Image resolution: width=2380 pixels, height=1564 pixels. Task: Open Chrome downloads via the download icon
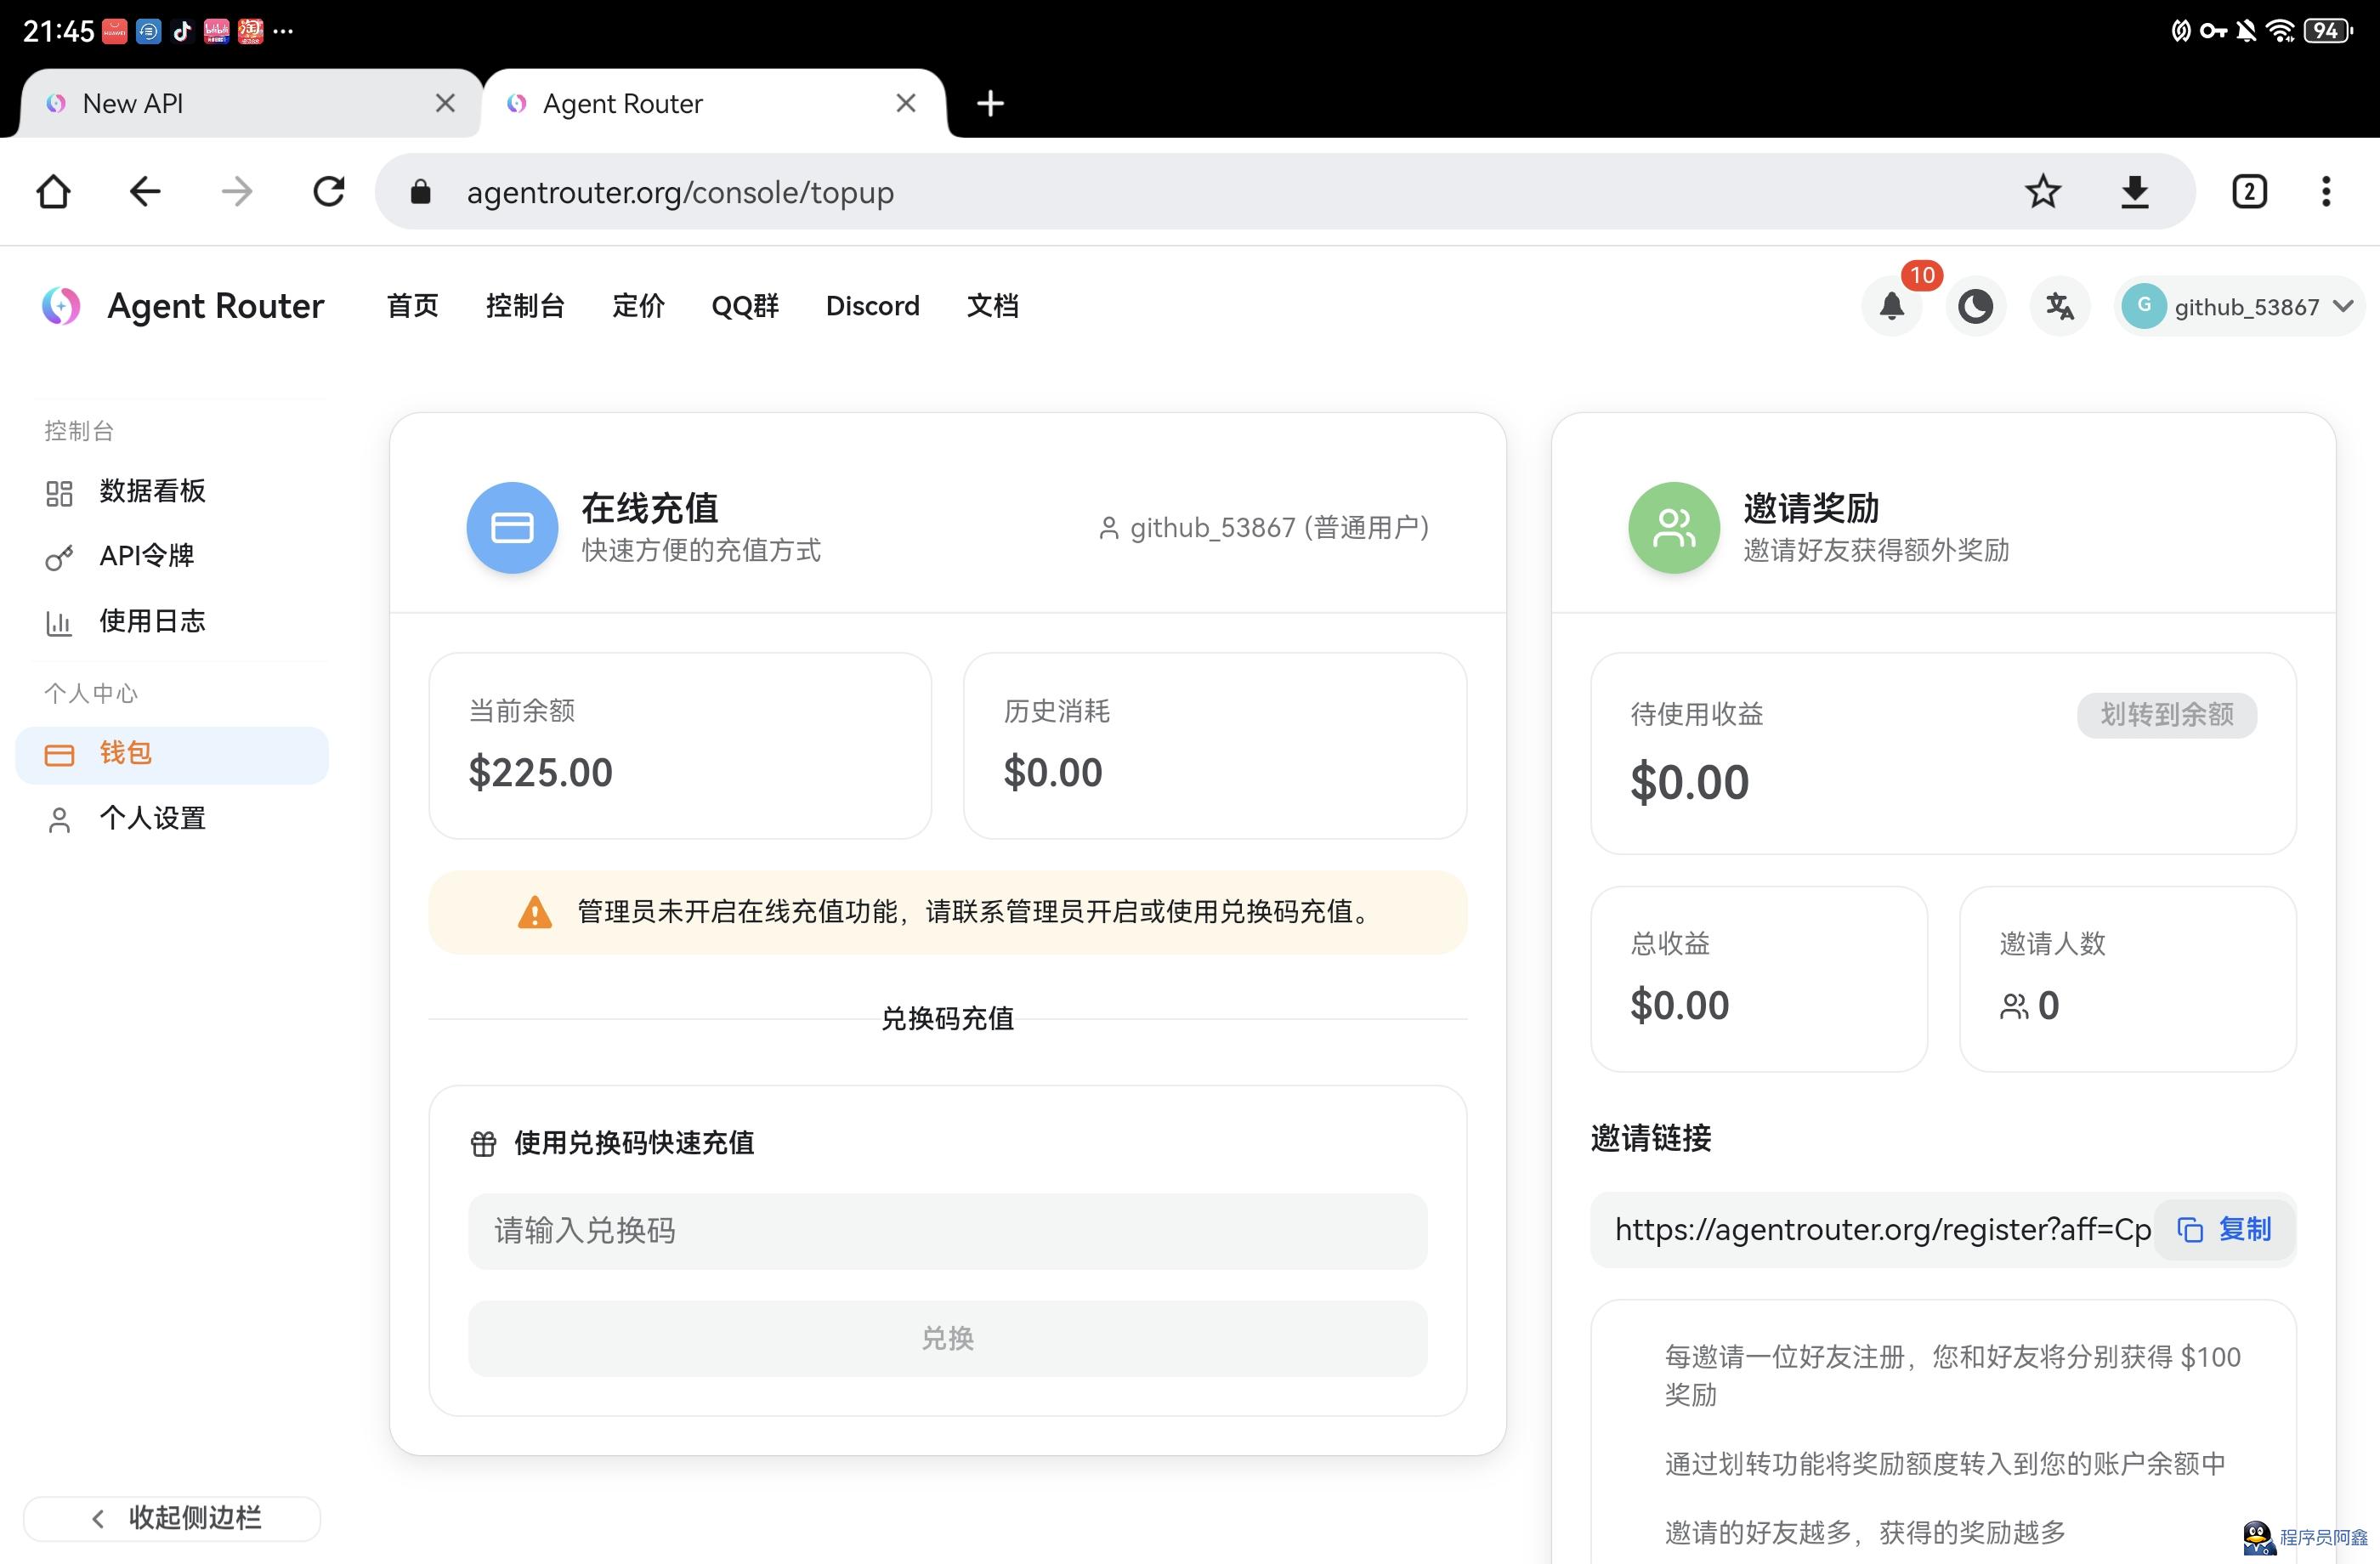pyautogui.click(x=2136, y=191)
